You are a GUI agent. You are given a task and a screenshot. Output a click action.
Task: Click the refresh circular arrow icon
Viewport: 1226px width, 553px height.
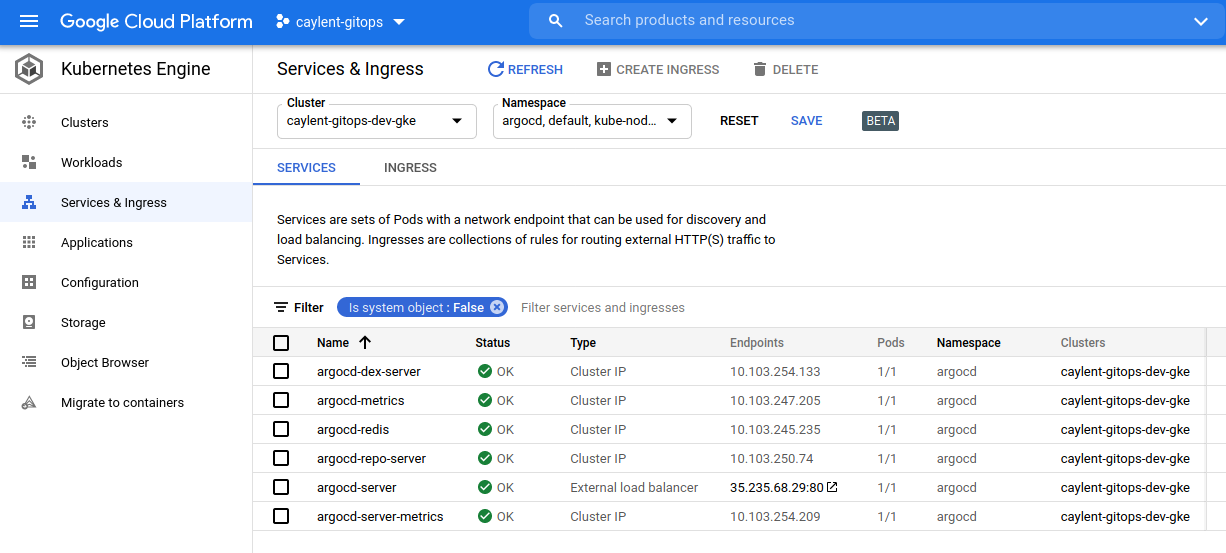coord(495,69)
